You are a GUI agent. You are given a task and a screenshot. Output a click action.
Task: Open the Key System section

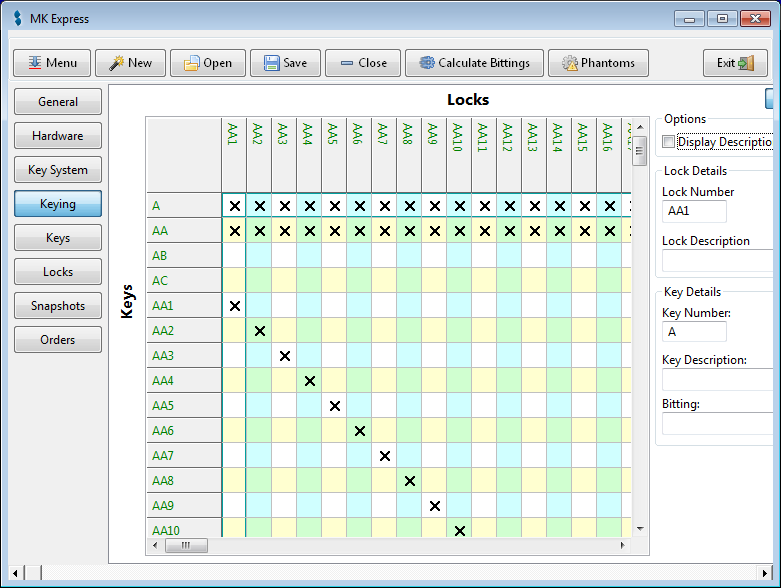58,169
